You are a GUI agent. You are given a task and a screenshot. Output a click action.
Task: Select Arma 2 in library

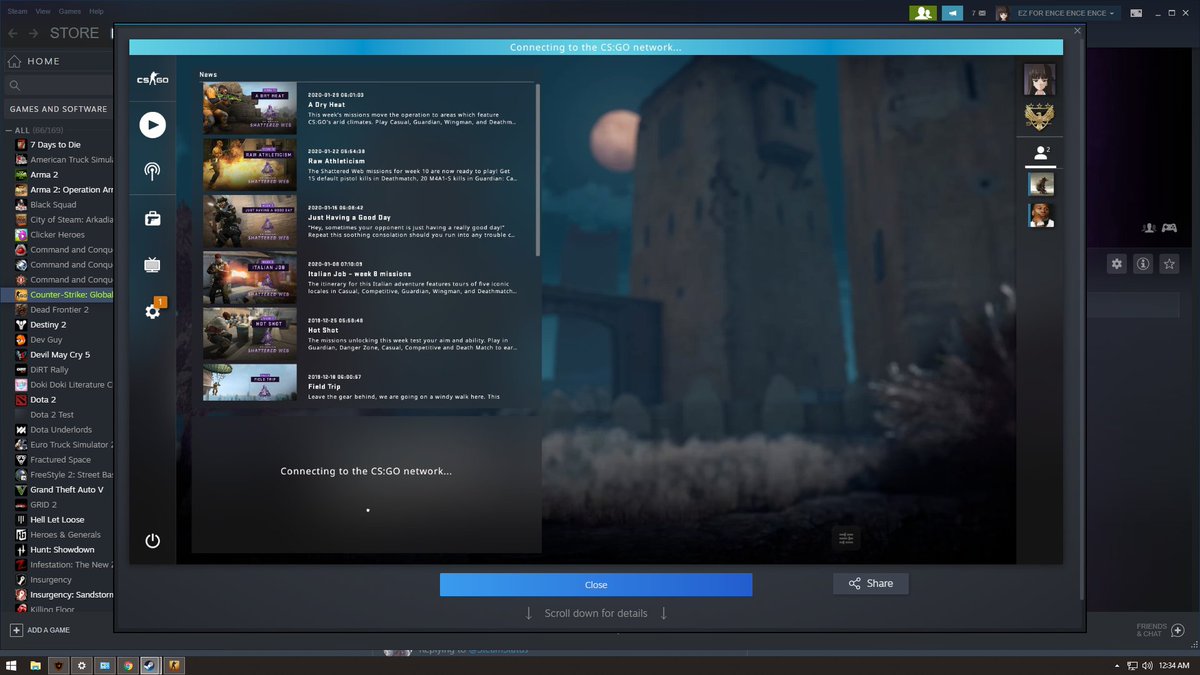point(44,175)
